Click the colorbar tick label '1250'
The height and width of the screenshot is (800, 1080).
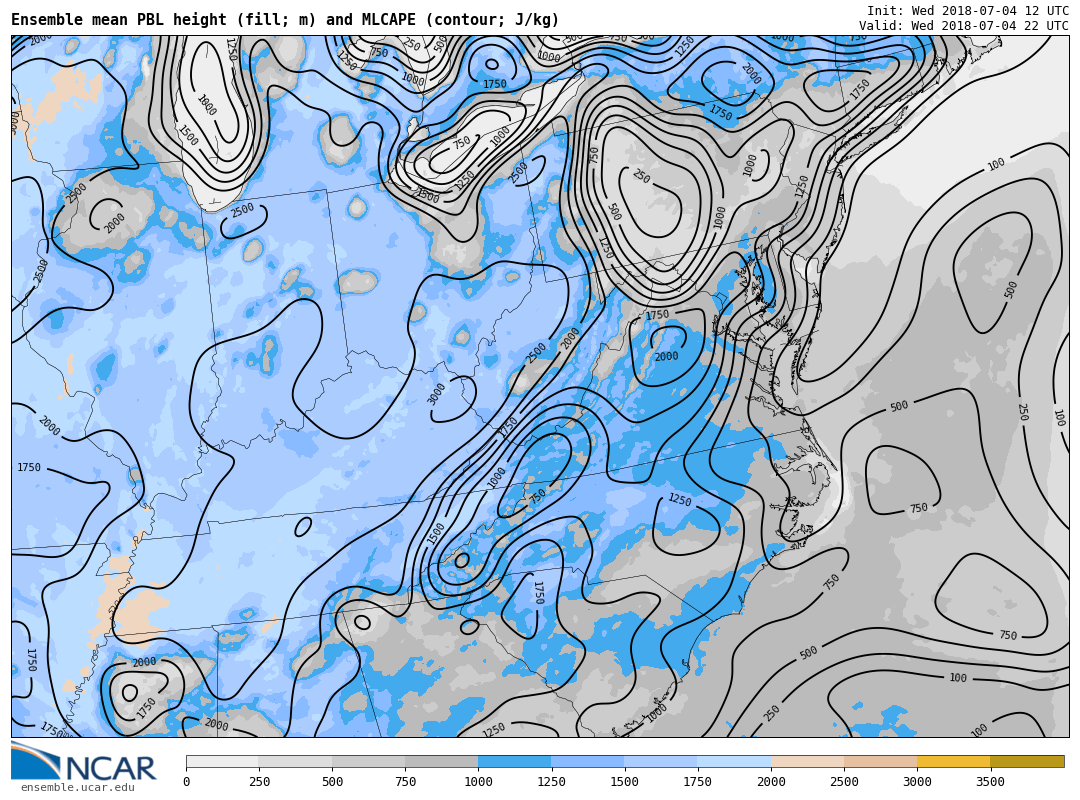[552, 781]
